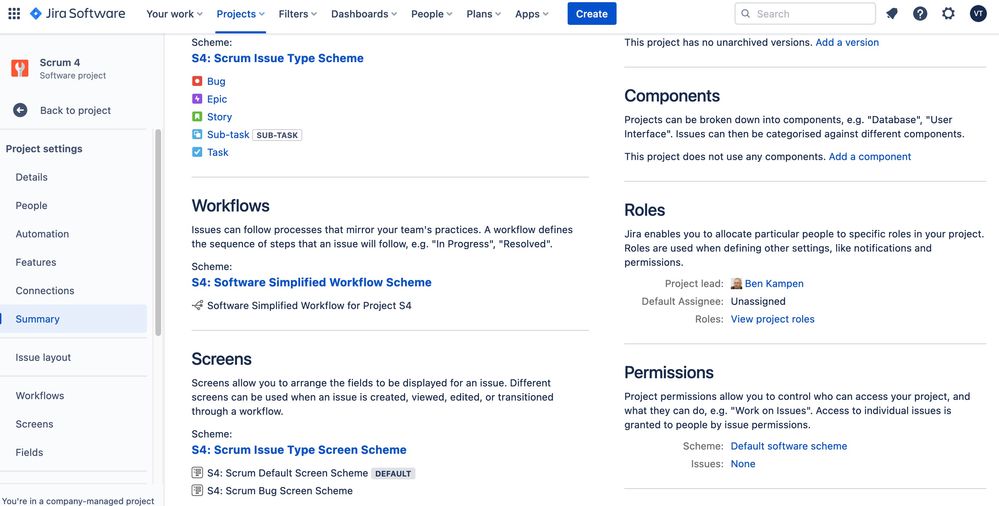The height and width of the screenshot is (506, 999).
Task: Open the Epic issue type link
Action: click(217, 99)
